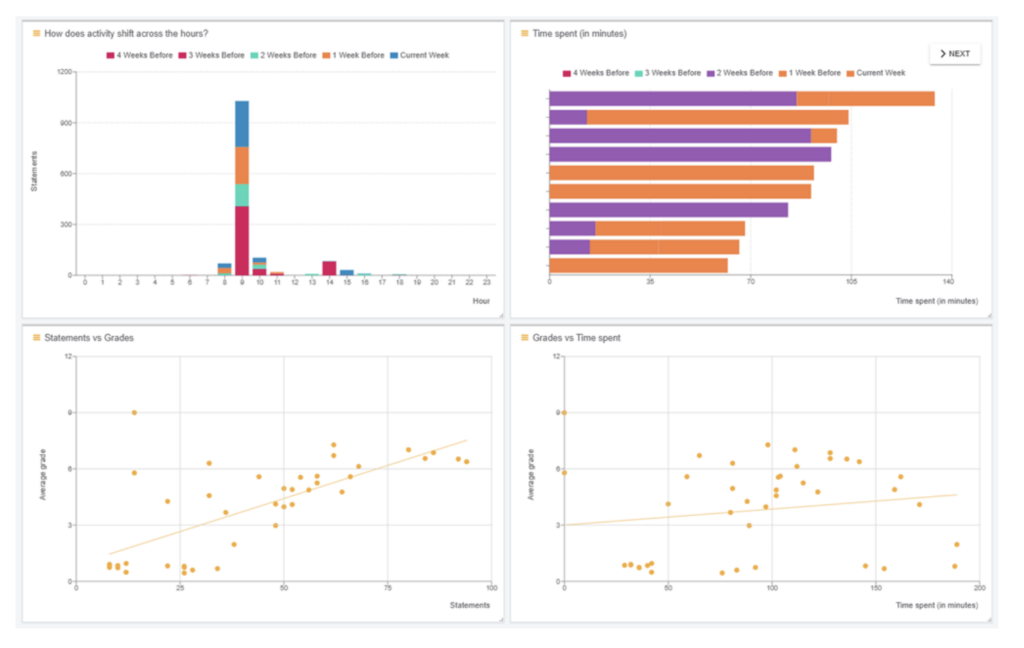Click the orange segment of the topmost Time spent bar
This screenshot has width=1024, height=648.
click(x=865, y=98)
